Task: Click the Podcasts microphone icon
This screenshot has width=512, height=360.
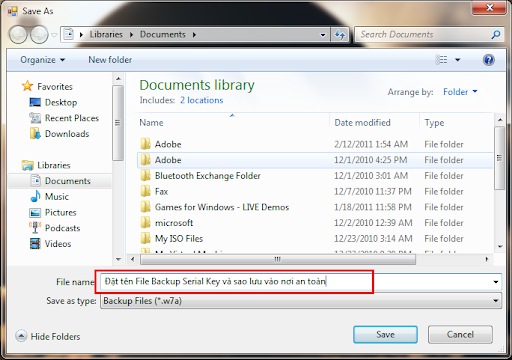Action: tap(35, 227)
